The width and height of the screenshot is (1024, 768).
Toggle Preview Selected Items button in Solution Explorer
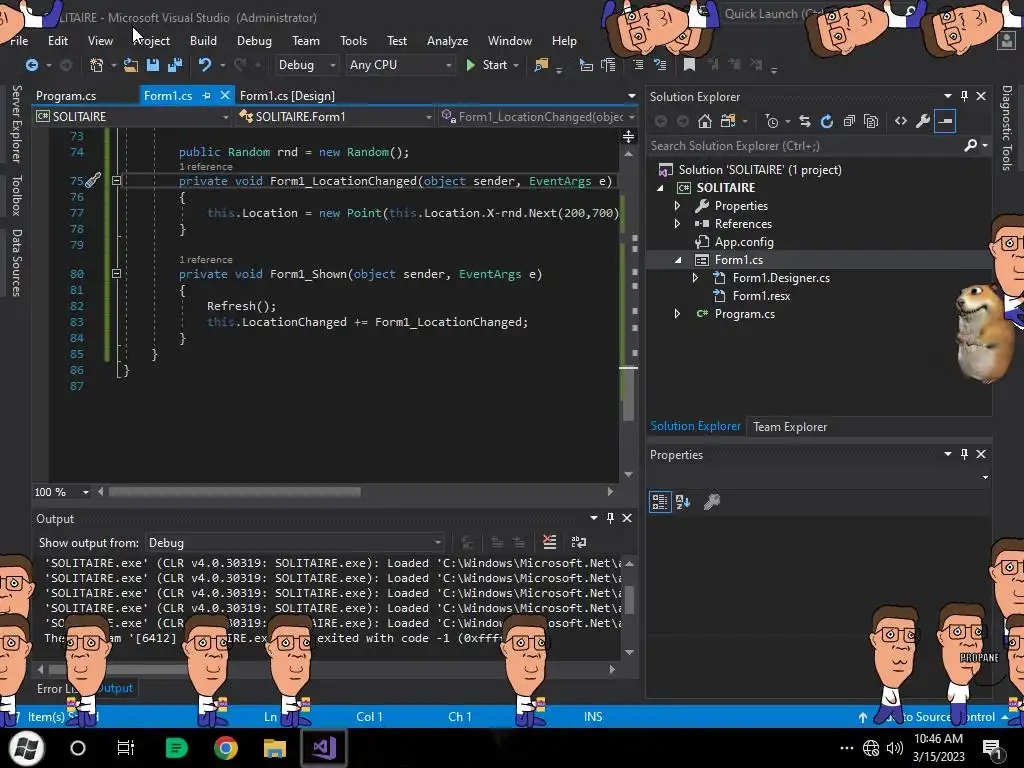pos(945,121)
